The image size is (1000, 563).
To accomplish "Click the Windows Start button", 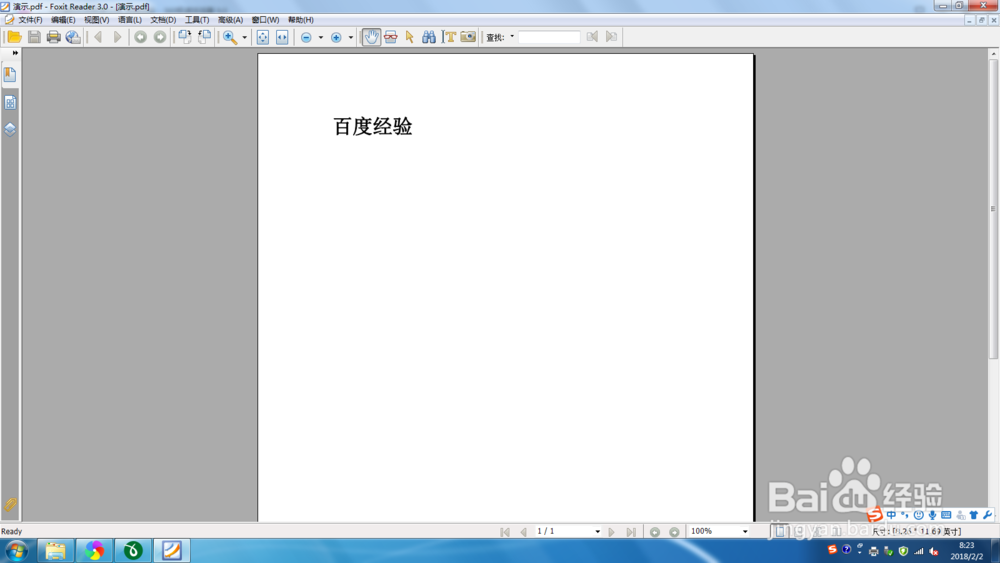I will pos(17,550).
